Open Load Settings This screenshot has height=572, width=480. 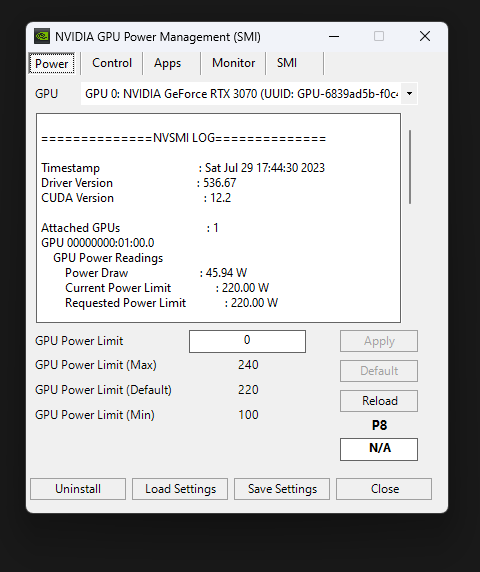point(180,489)
